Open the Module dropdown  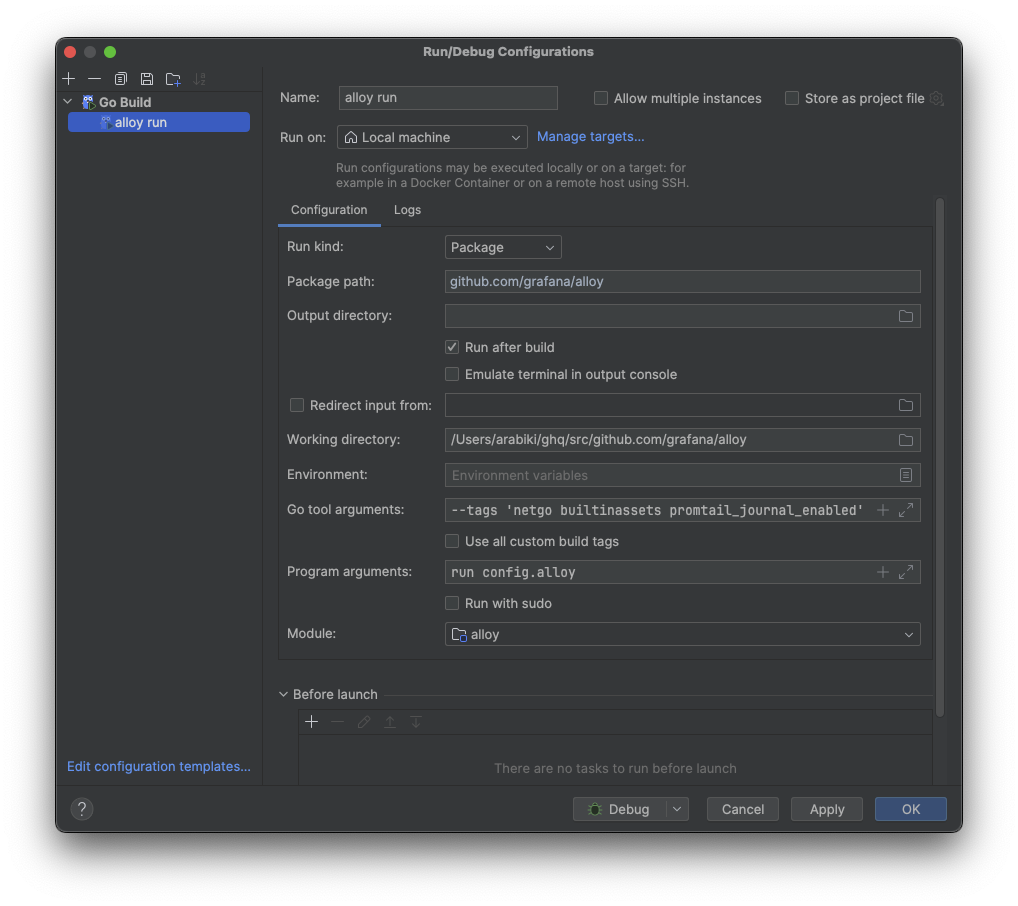(x=682, y=635)
